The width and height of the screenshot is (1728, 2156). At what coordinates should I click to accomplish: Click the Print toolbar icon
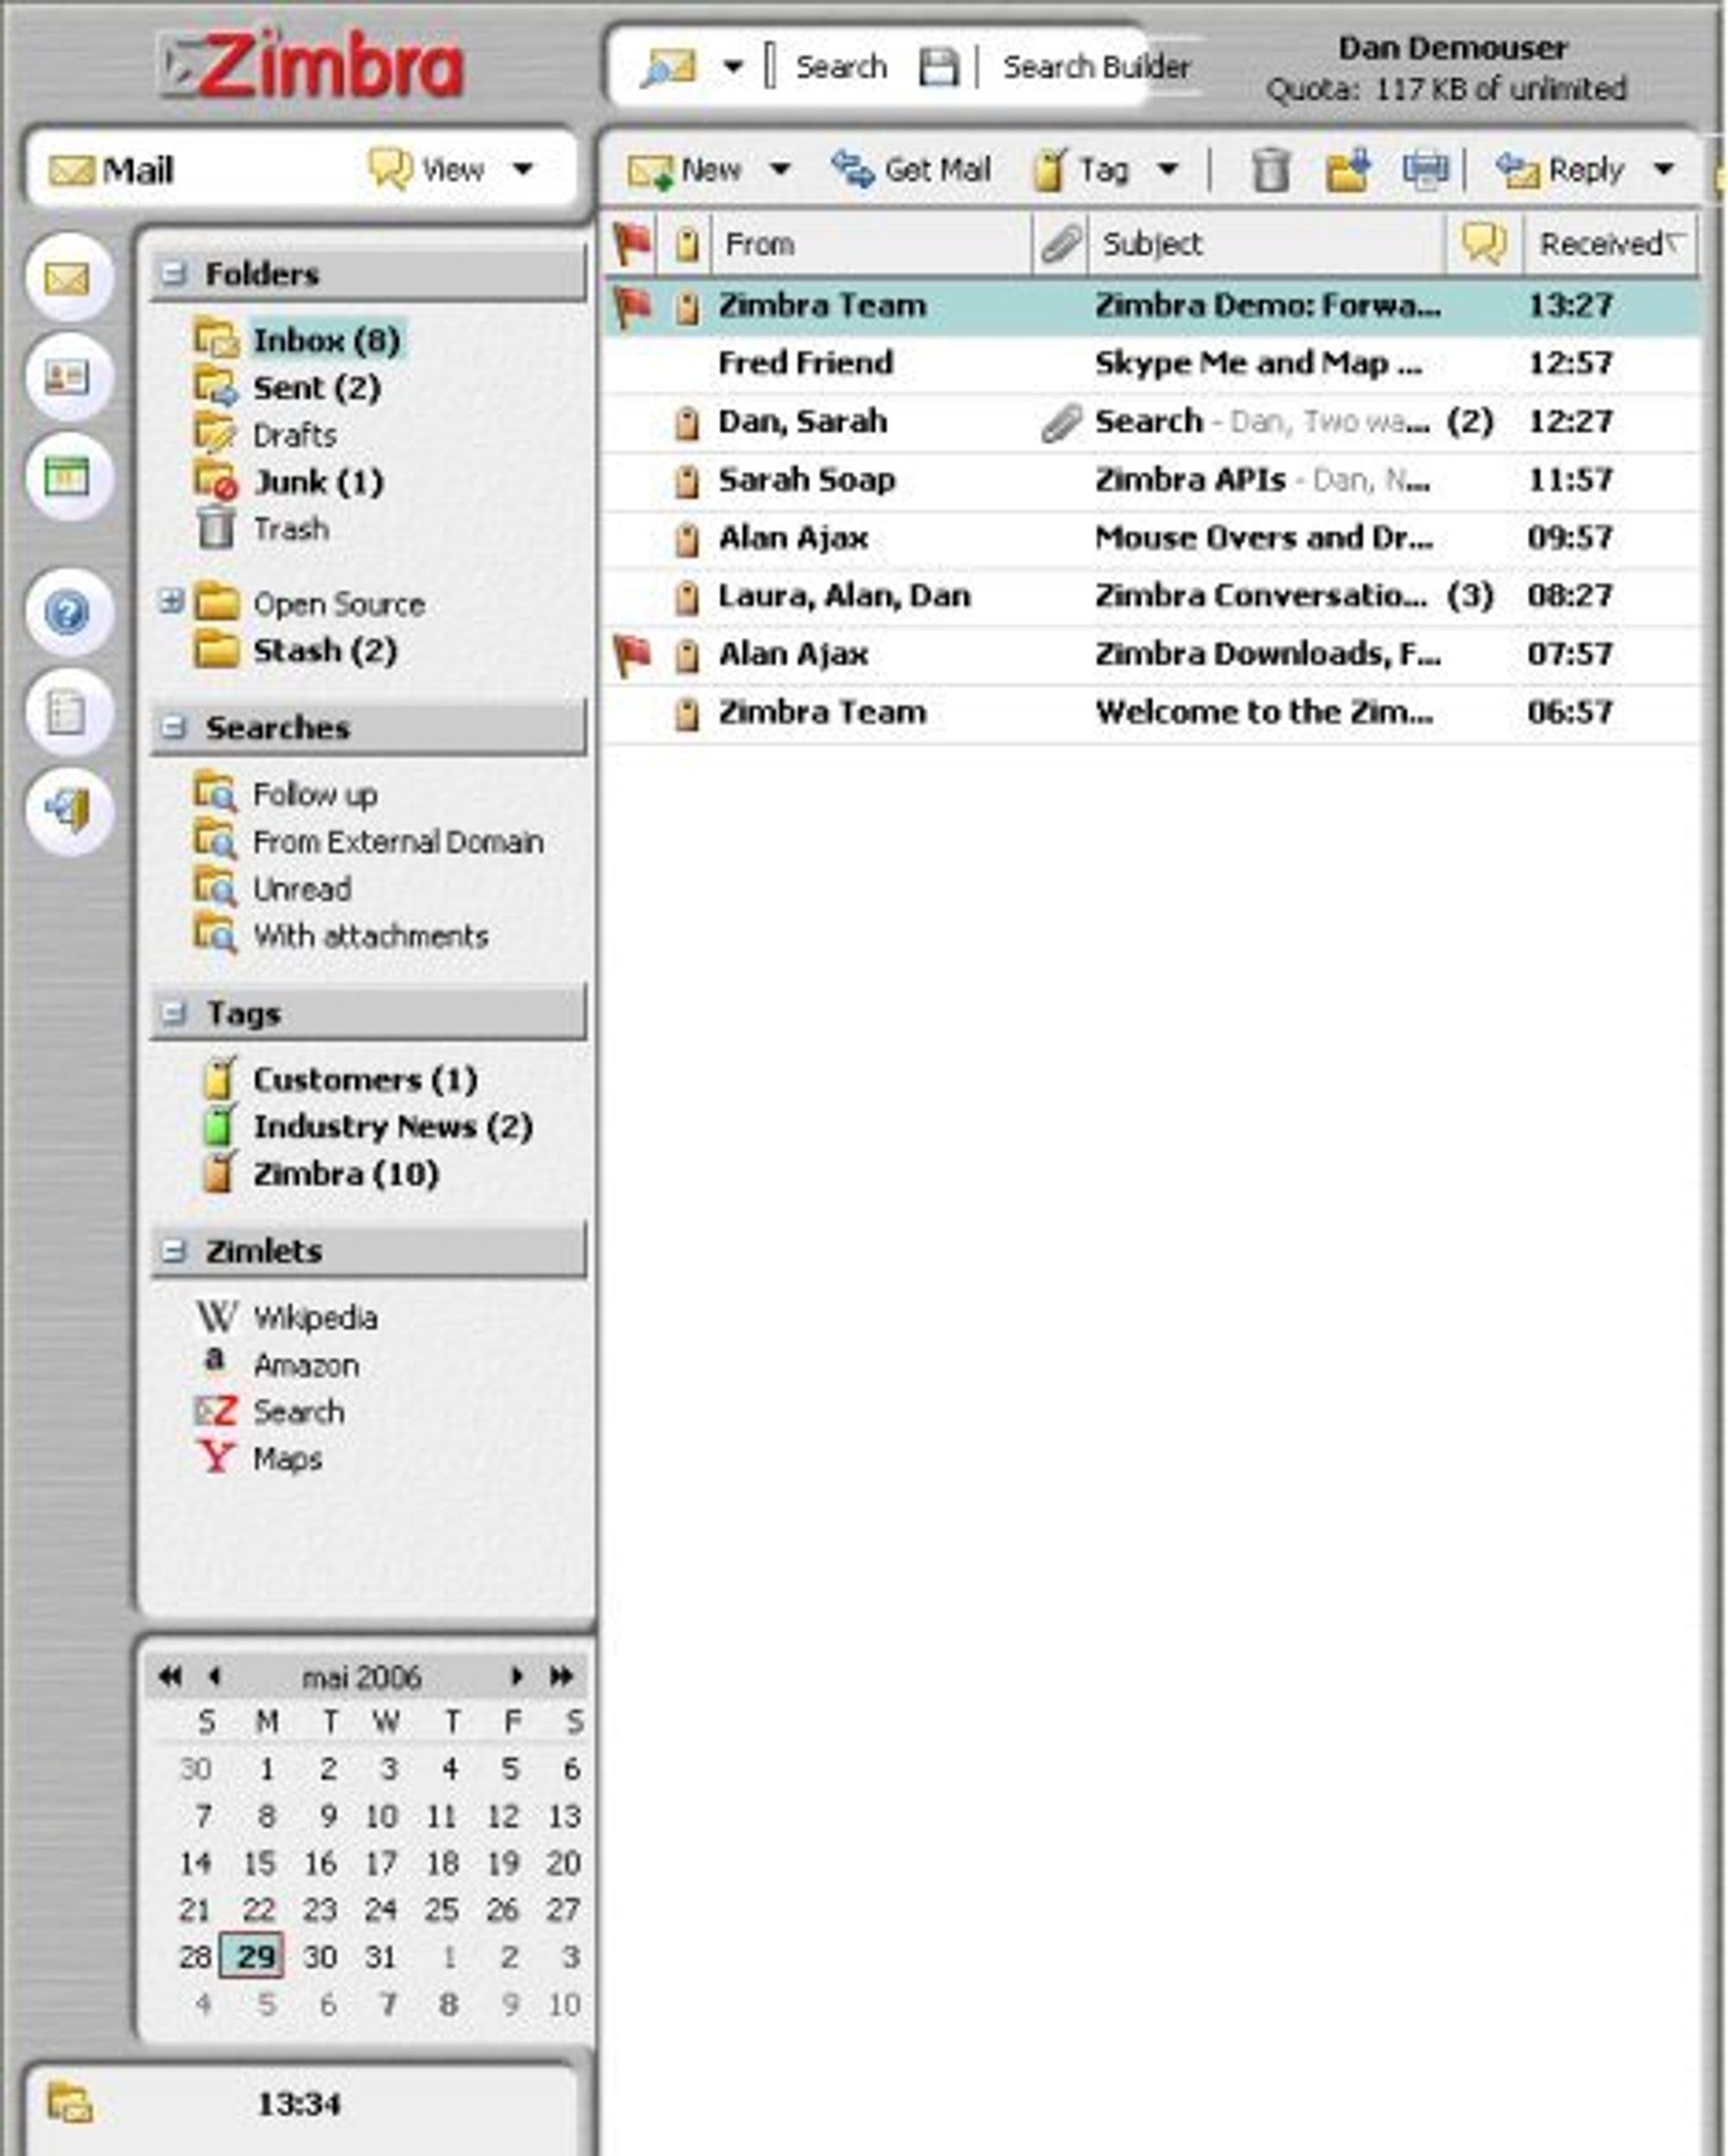[1425, 169]
